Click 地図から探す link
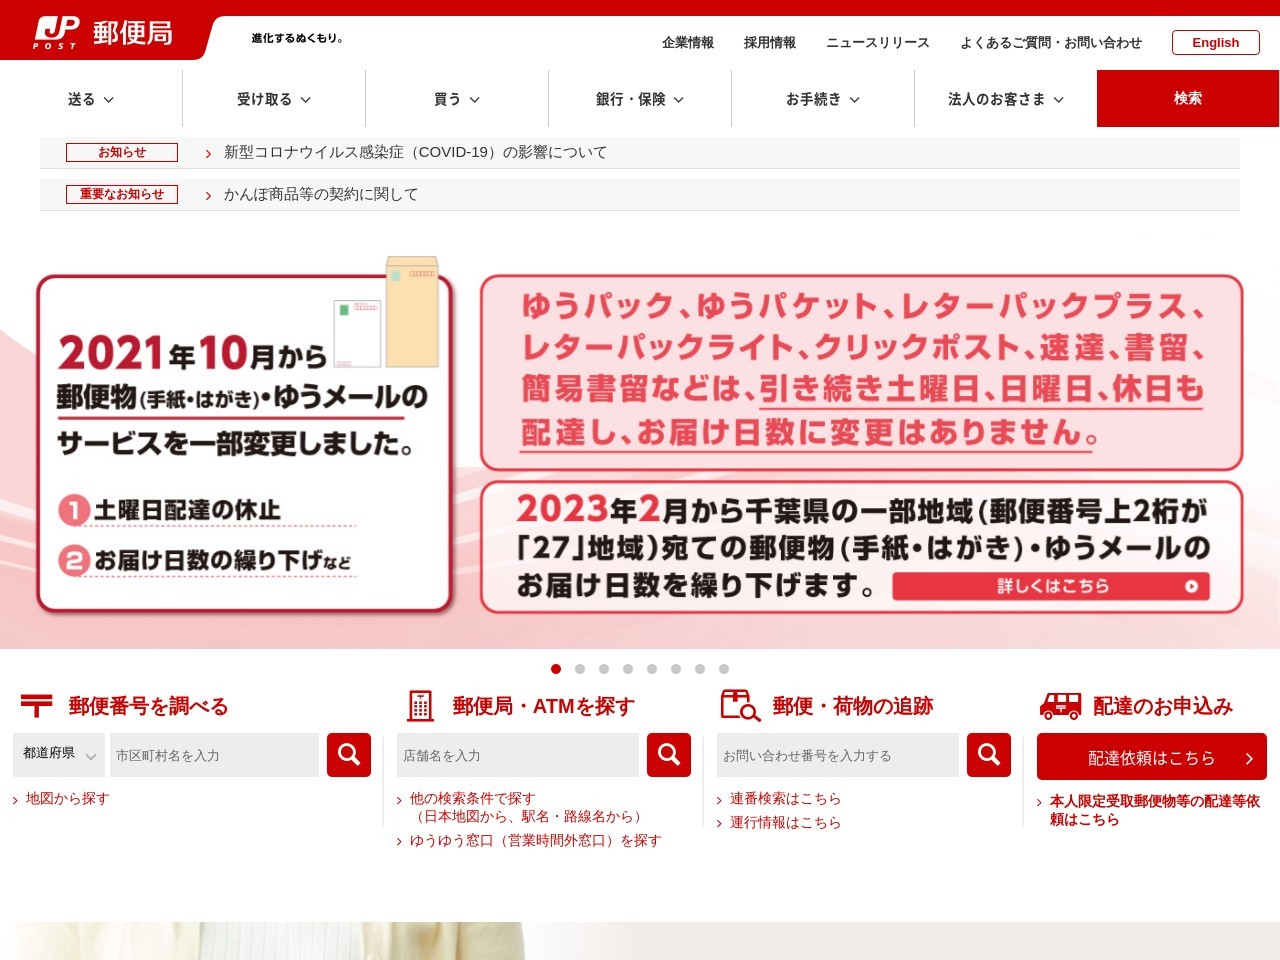The width and height of the screenshot is (1280, 960). (x=67, y=798)
